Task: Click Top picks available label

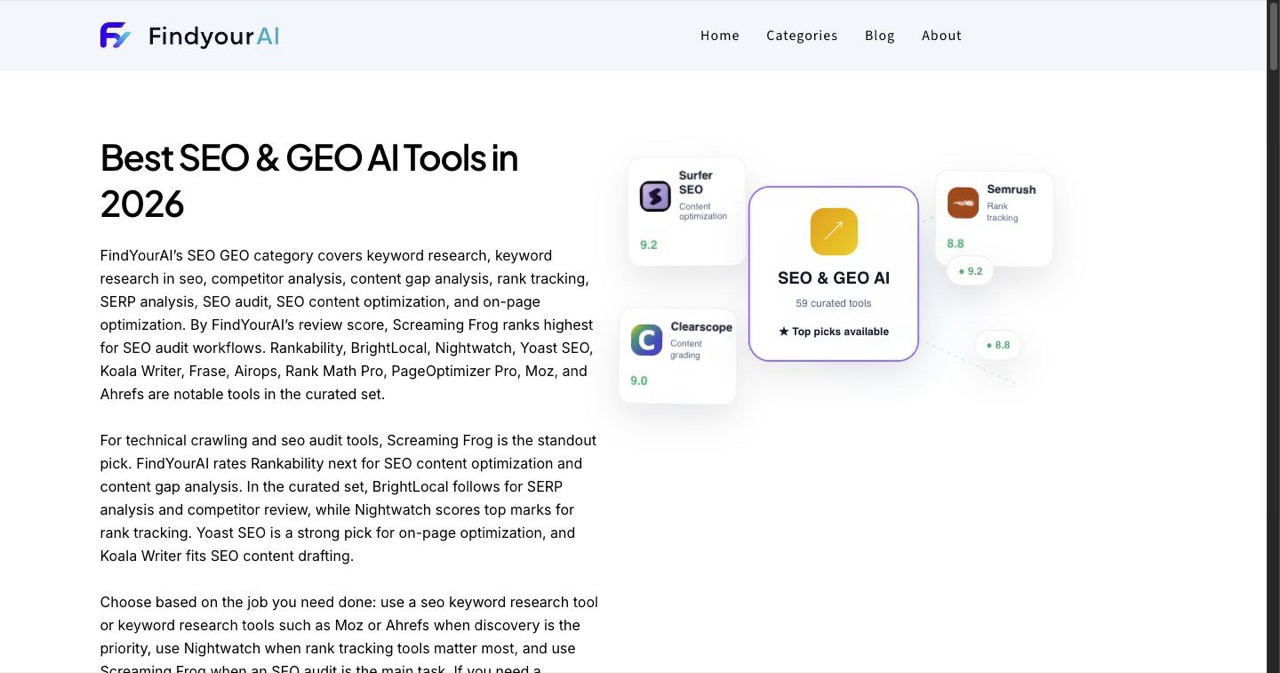Action: [x=834, y=331]
